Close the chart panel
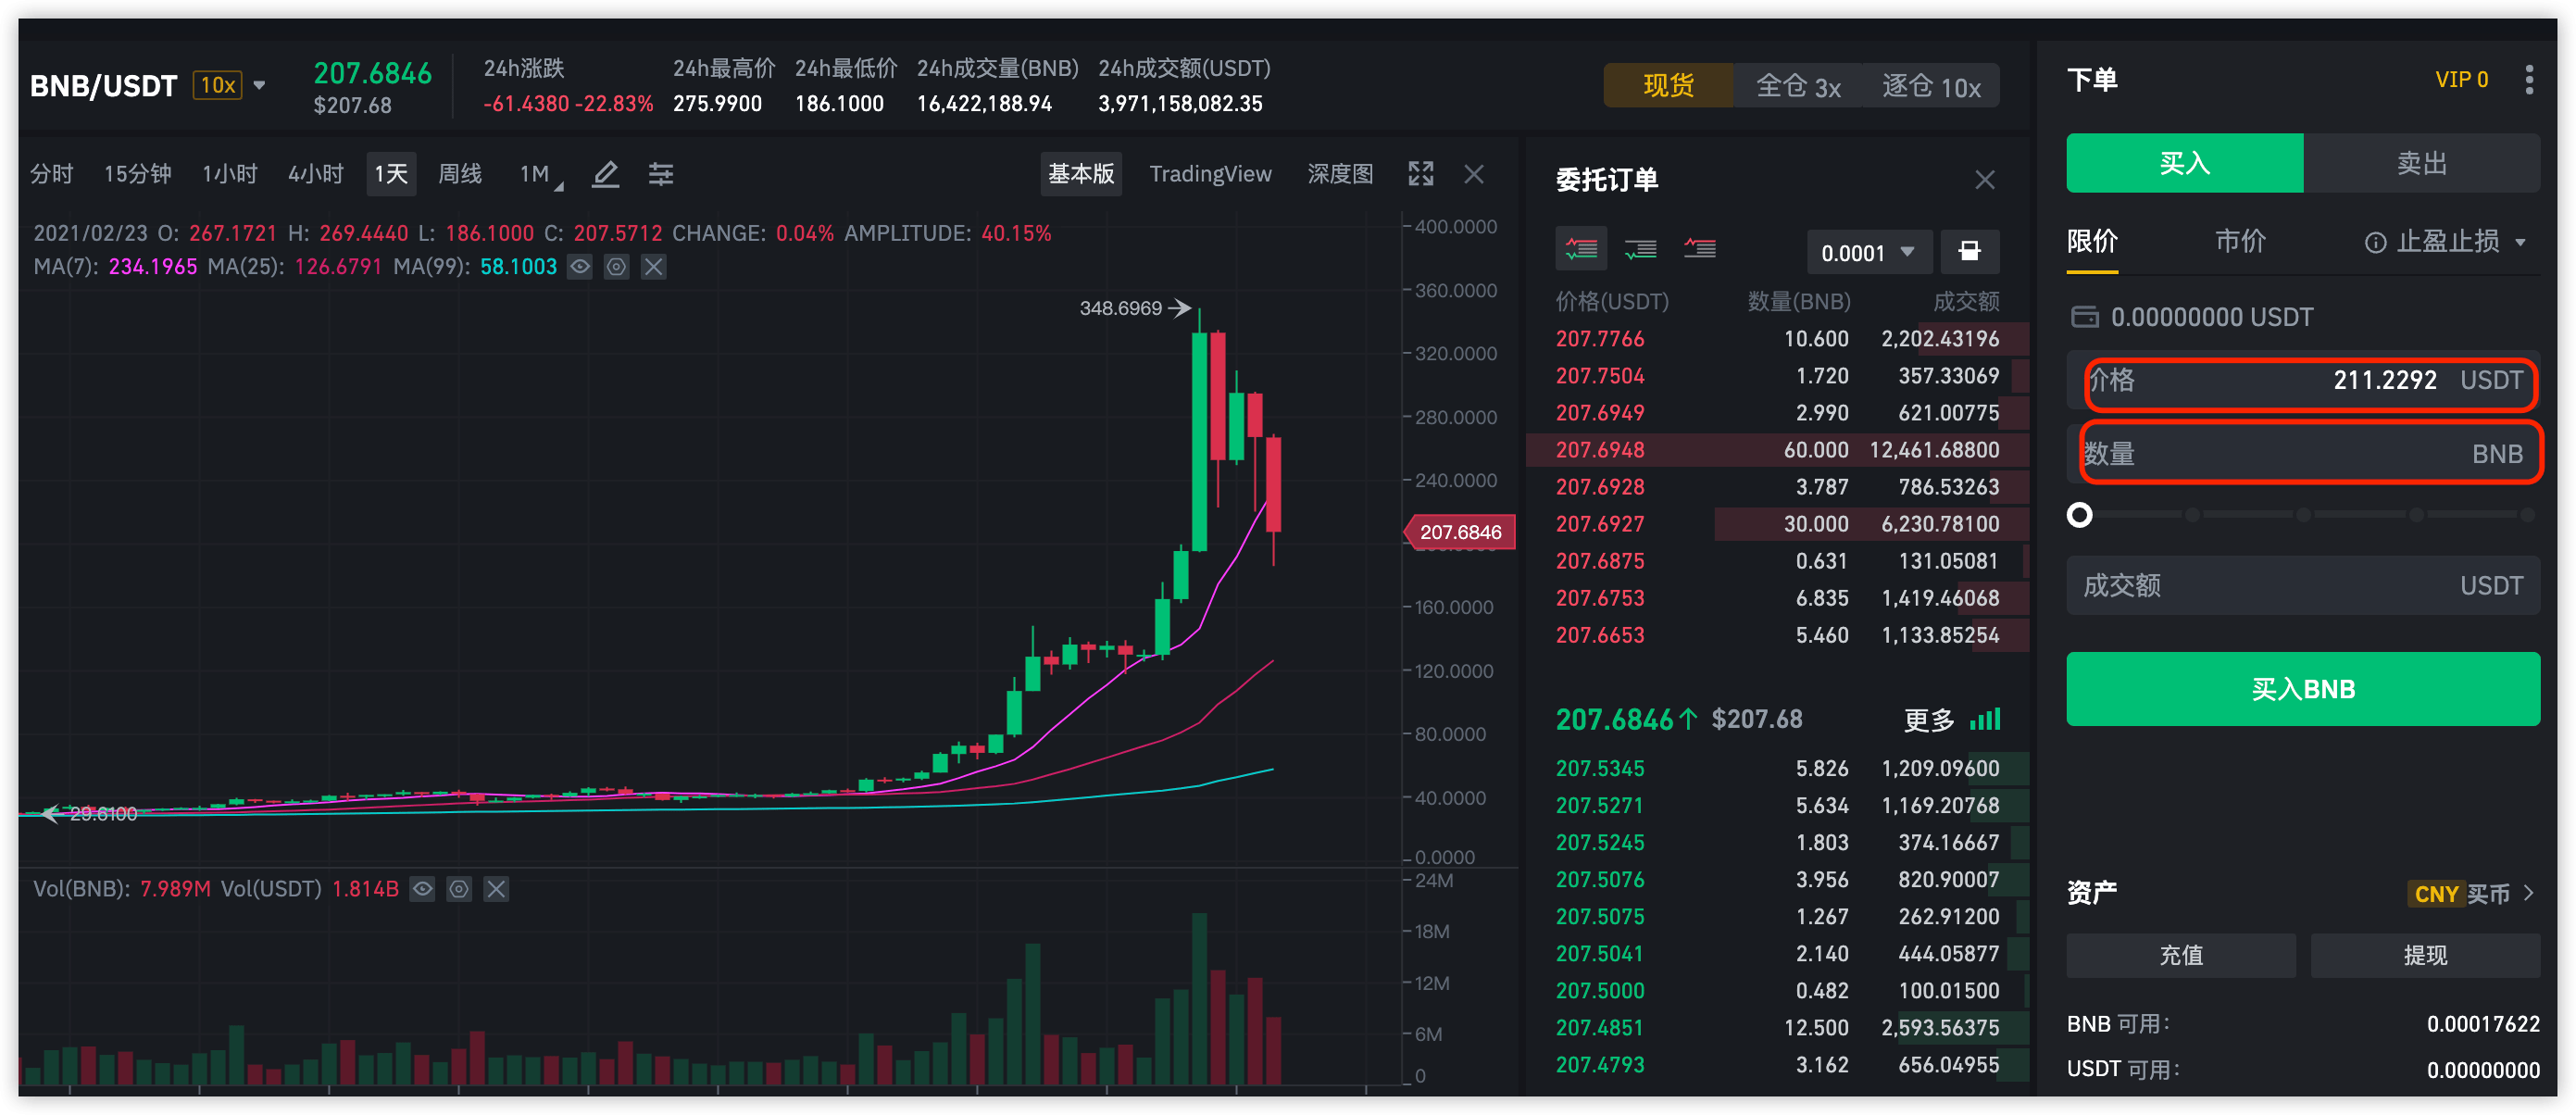This screenshot has width=2576, height=1115. pos(1473,174)
